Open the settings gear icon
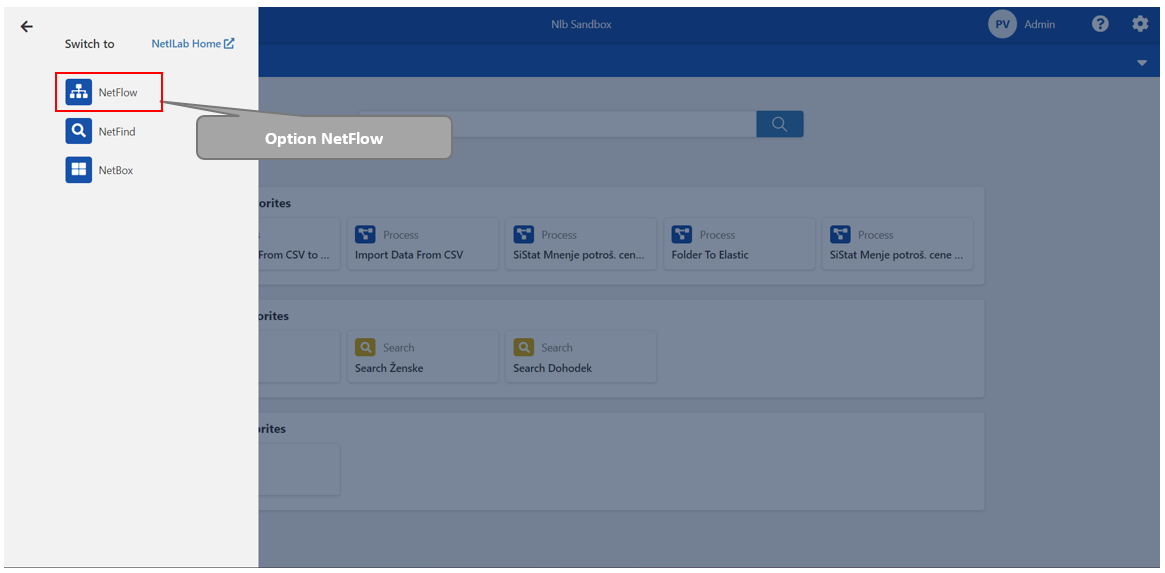The height and width of the screenshot is (573, 1165). pos(1140,24)
